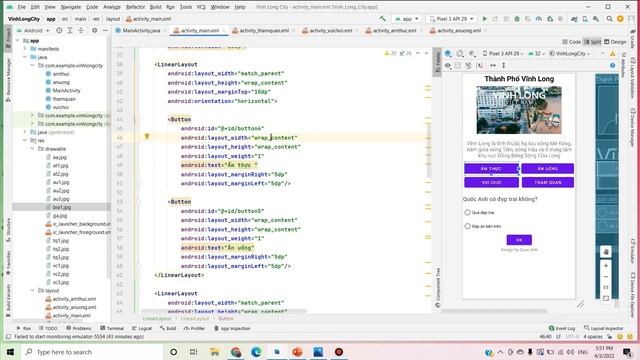
Task: Switch to MainActivity.java tab
Action: [141, 31]
